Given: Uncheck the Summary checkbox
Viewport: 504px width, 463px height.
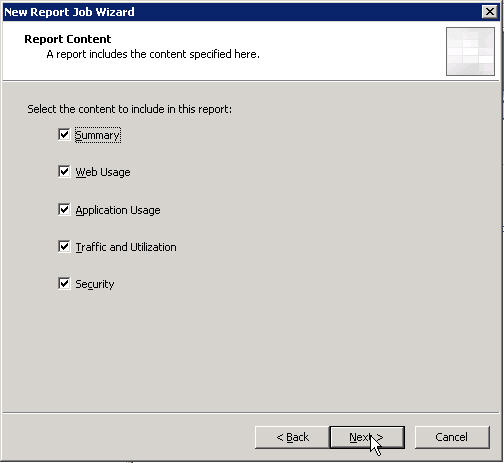Looking at the screenshot, I should [x=64, y=135].
